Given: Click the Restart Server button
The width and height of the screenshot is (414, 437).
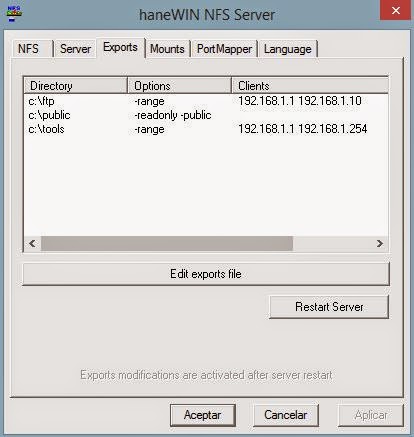Looking at the screenshot, I should pos(329,307).
